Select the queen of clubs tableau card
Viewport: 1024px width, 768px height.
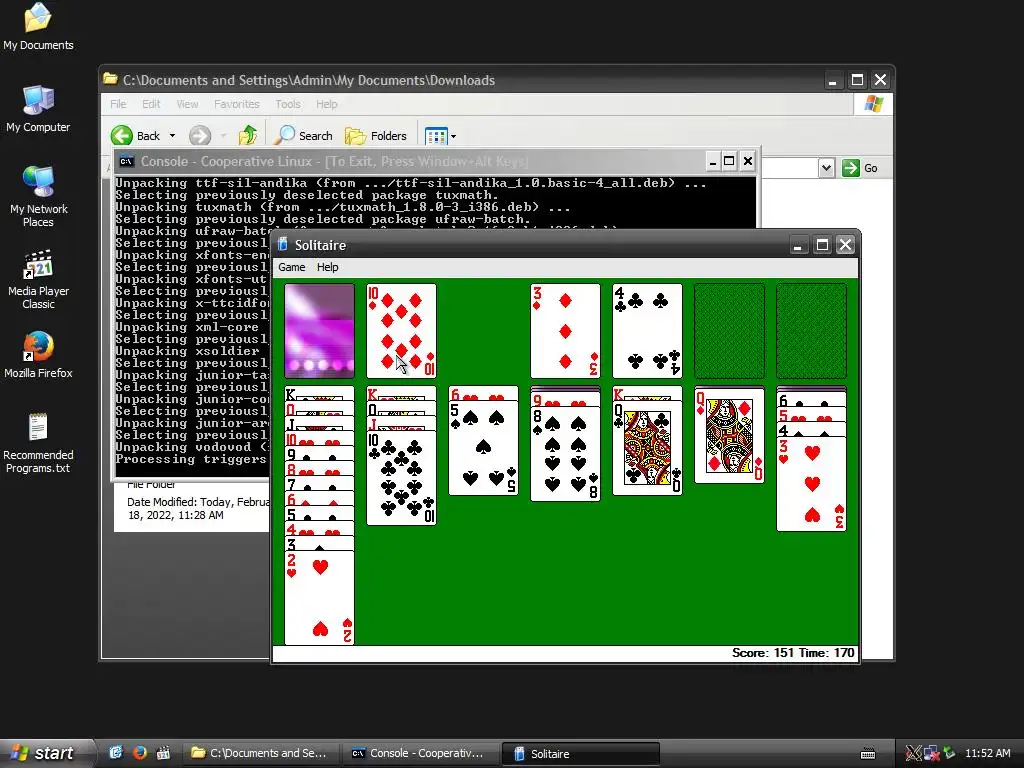[647, 448]
